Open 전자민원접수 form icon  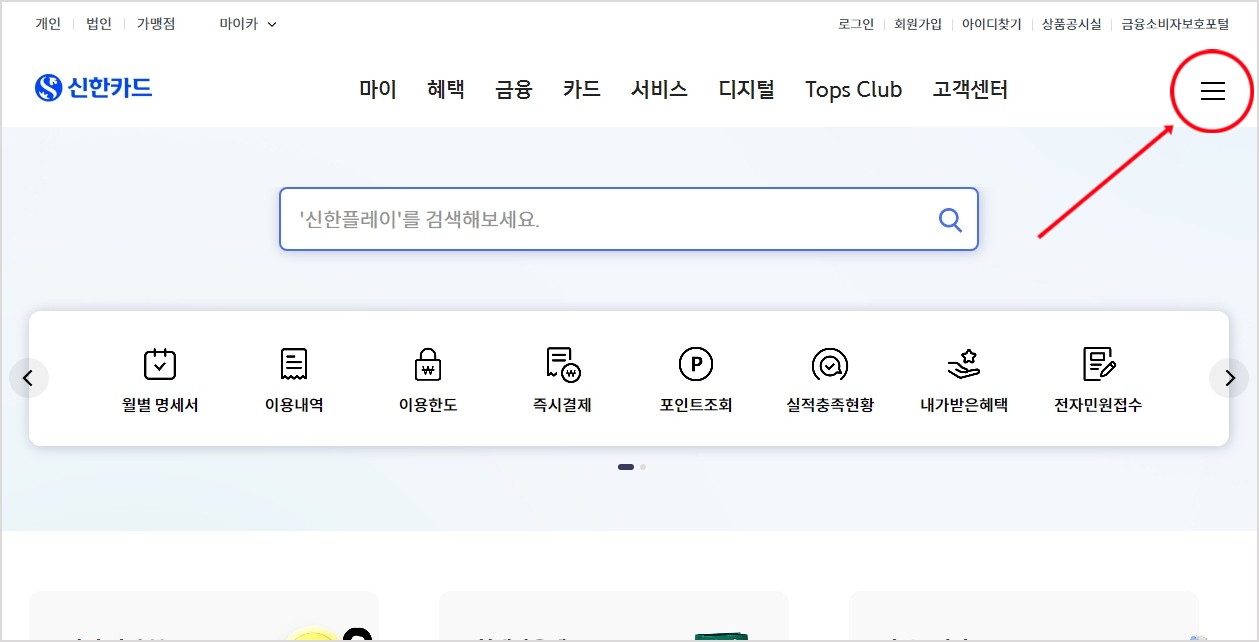click(x=1099, y=364)
